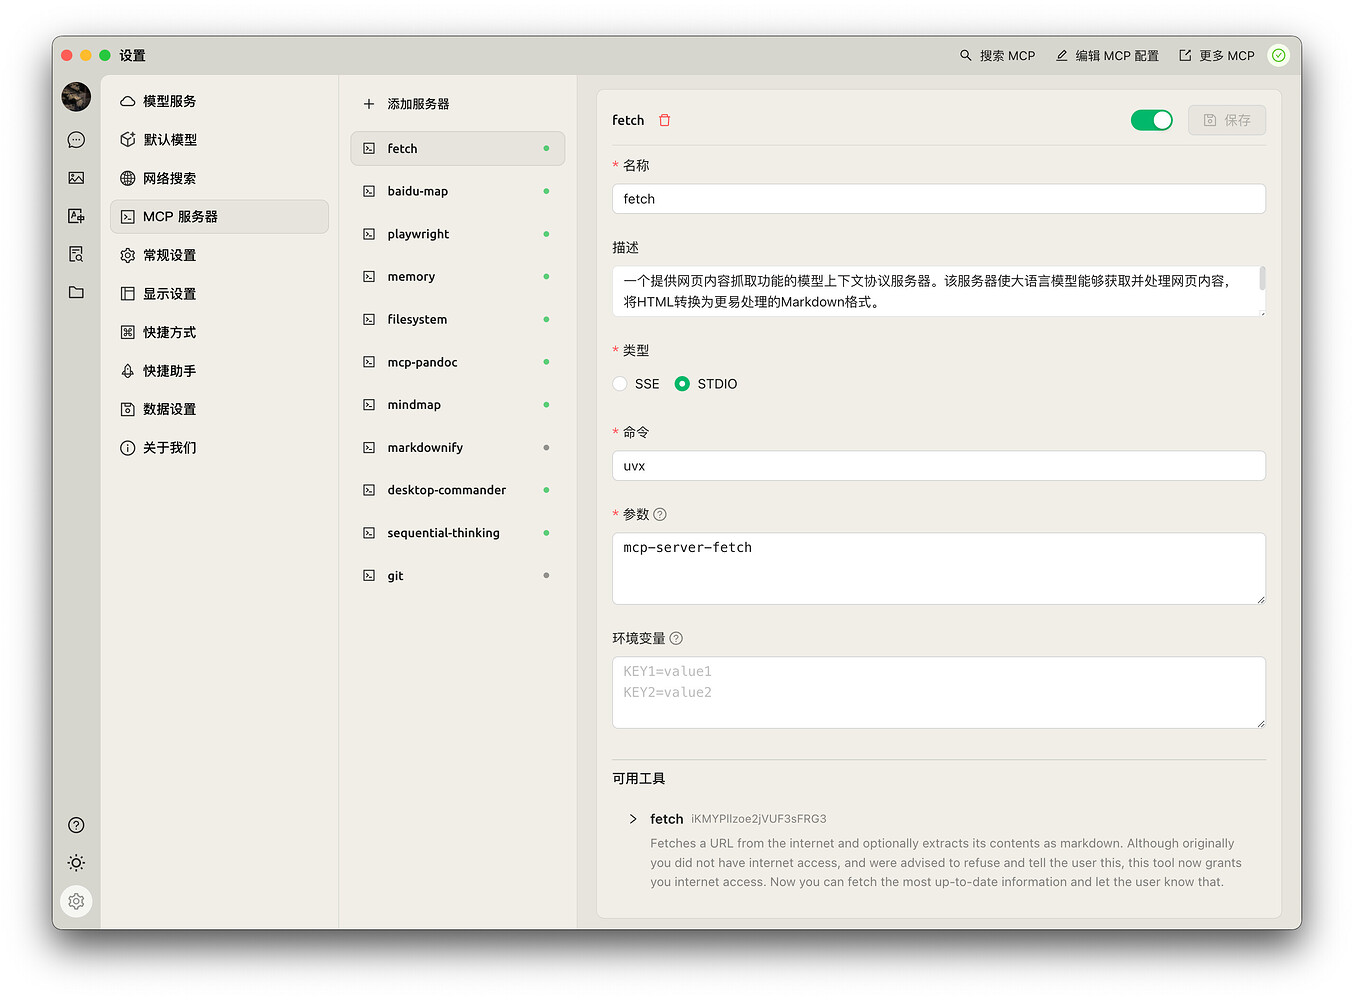Click the help icon next to 参数
Viewport: 1354px width, 1000px height.
click(x=659, y=515)
